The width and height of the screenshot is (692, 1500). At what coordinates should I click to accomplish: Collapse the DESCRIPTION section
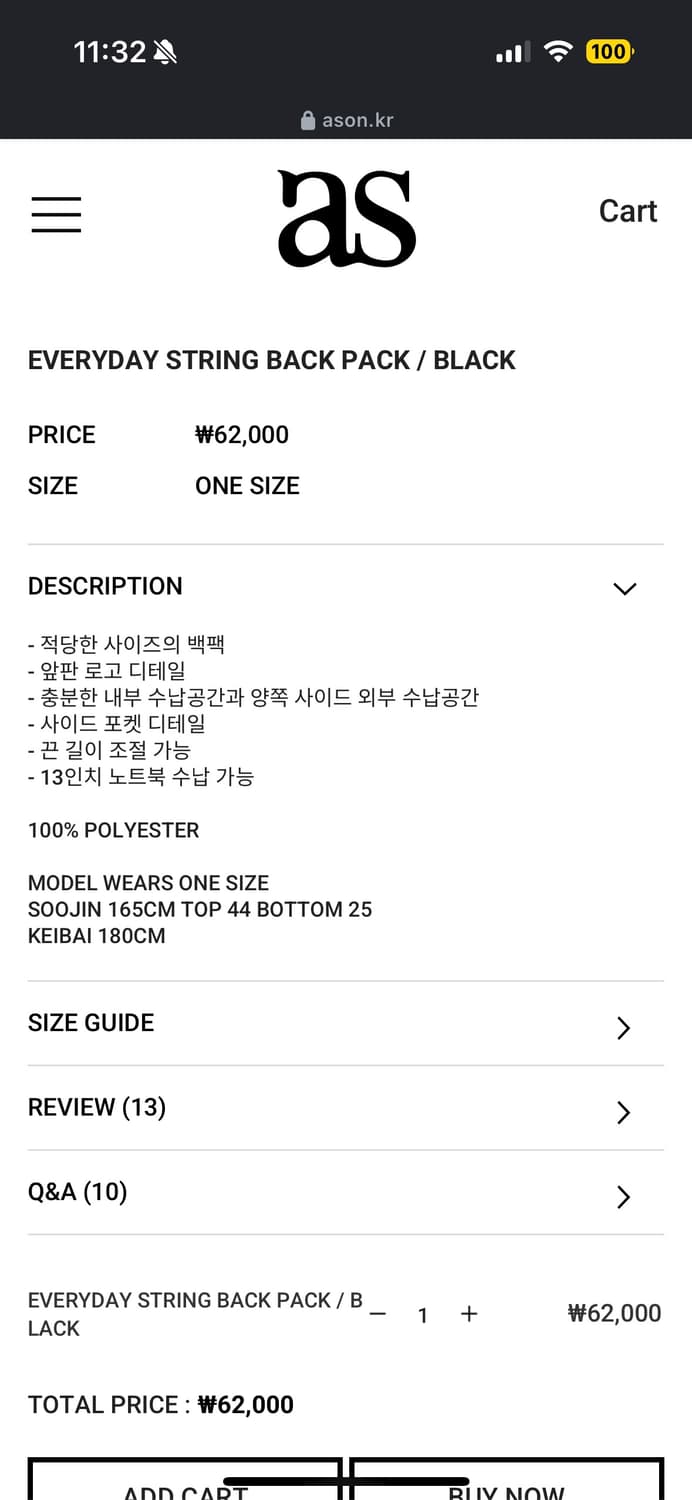(x=624, y=588)
